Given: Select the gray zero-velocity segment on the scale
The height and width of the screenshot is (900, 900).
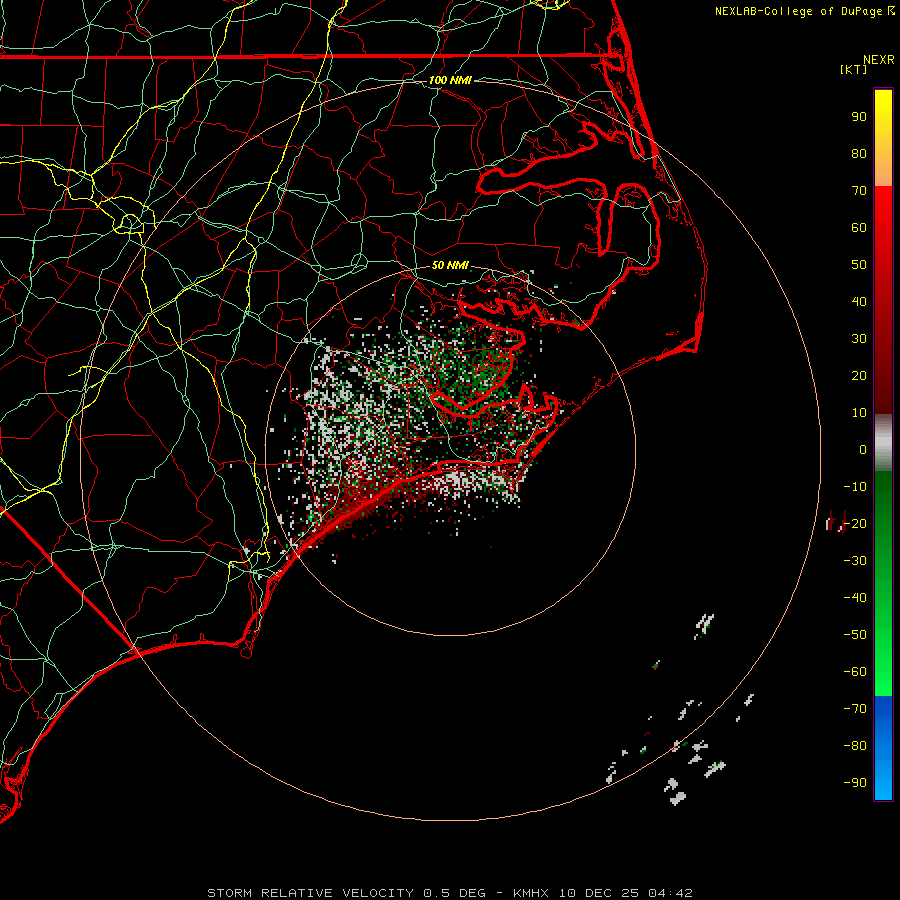Looking at the screenshot, I should coord(883,443).
